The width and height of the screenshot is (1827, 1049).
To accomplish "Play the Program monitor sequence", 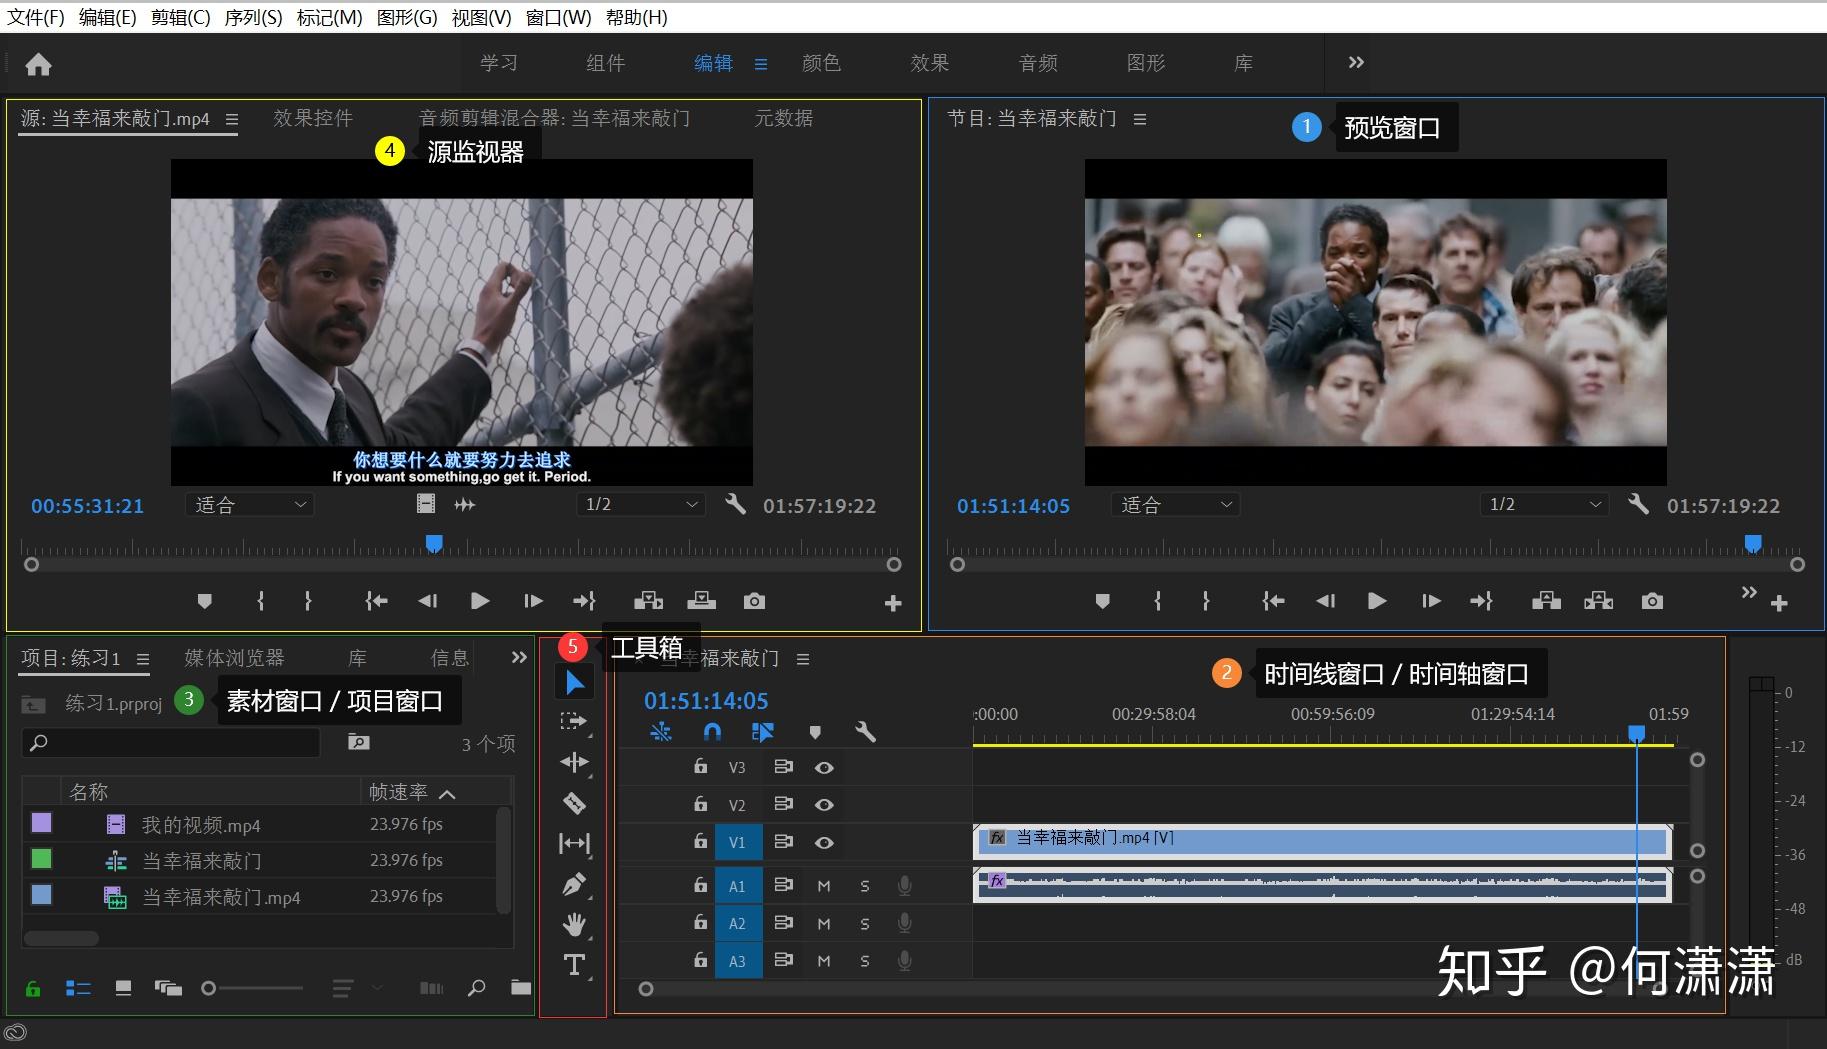I will pyautogui.click(x=1377, y=601).
